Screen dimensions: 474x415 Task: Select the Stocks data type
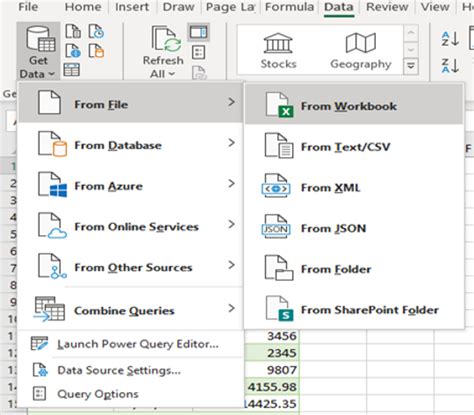pos(278,51)
